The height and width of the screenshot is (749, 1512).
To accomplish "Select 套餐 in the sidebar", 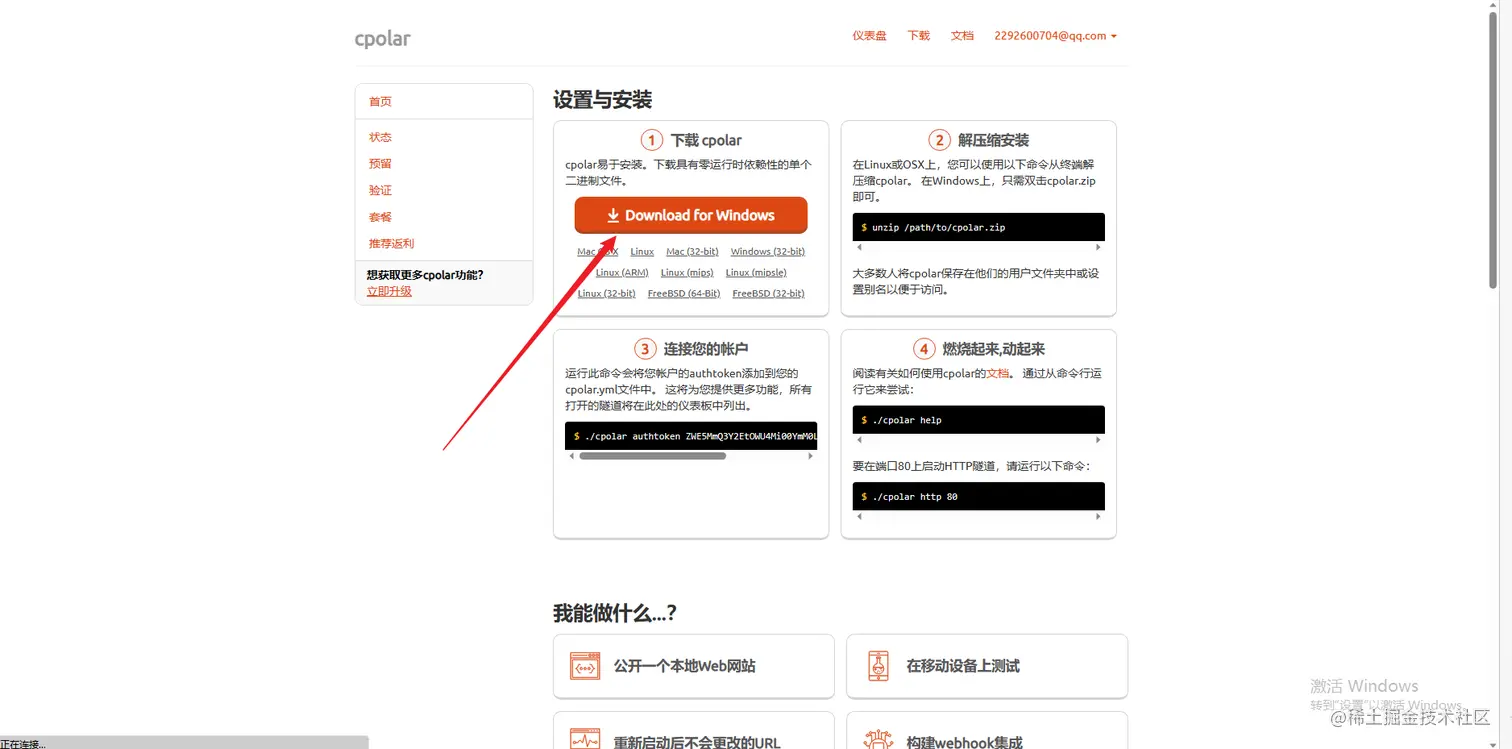I will 380,217.
